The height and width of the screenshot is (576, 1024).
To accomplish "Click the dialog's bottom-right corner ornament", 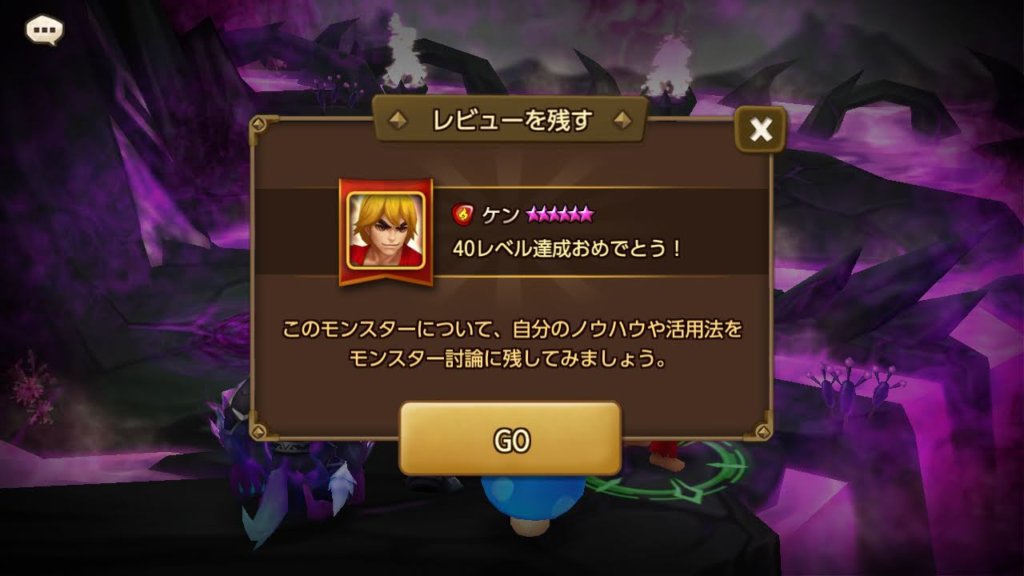I will pyautogui.click(x=763, y=432).
